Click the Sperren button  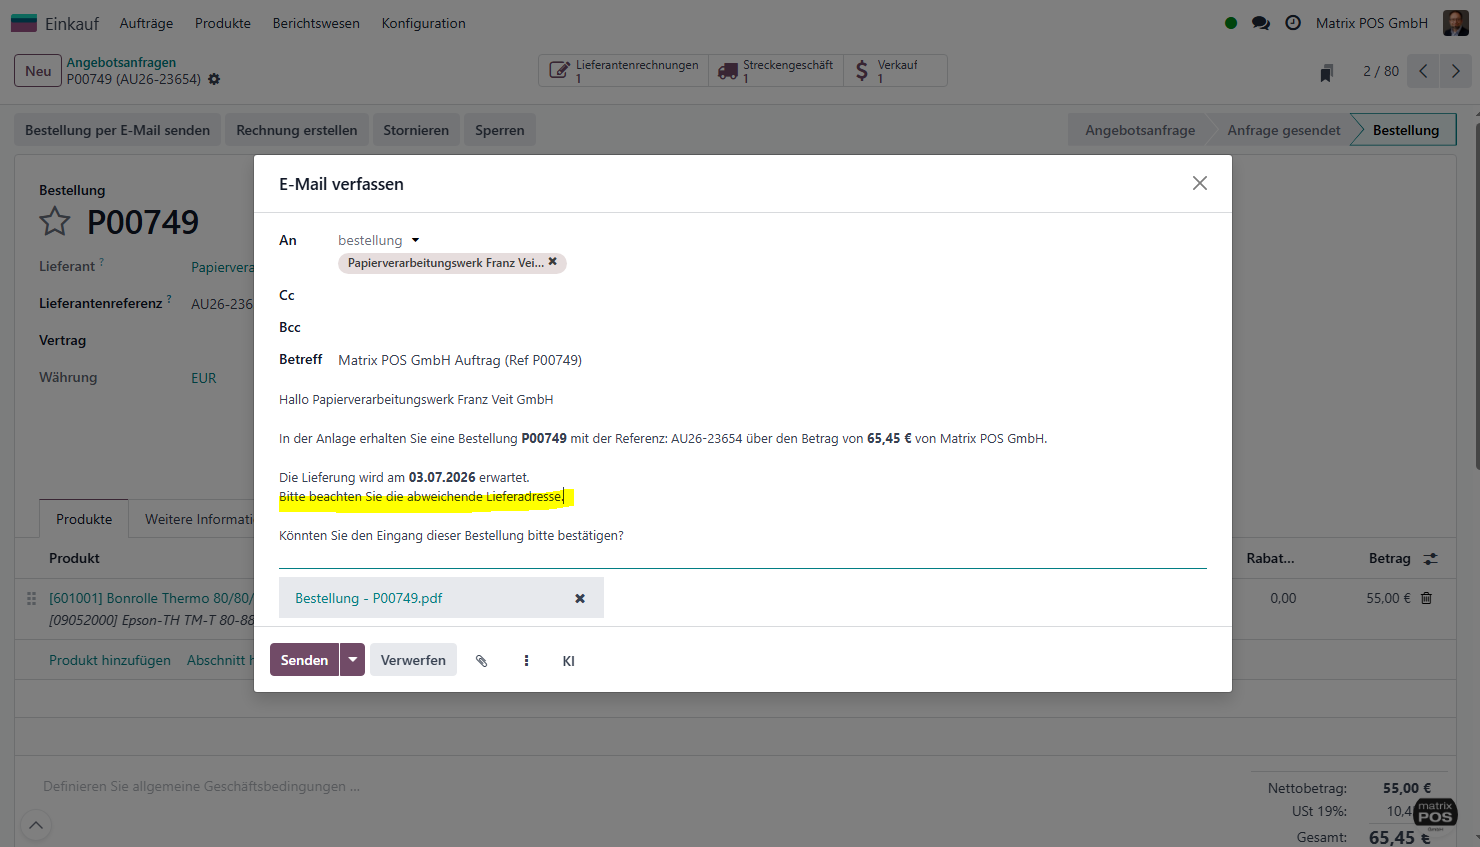click(x=500, y=130)
